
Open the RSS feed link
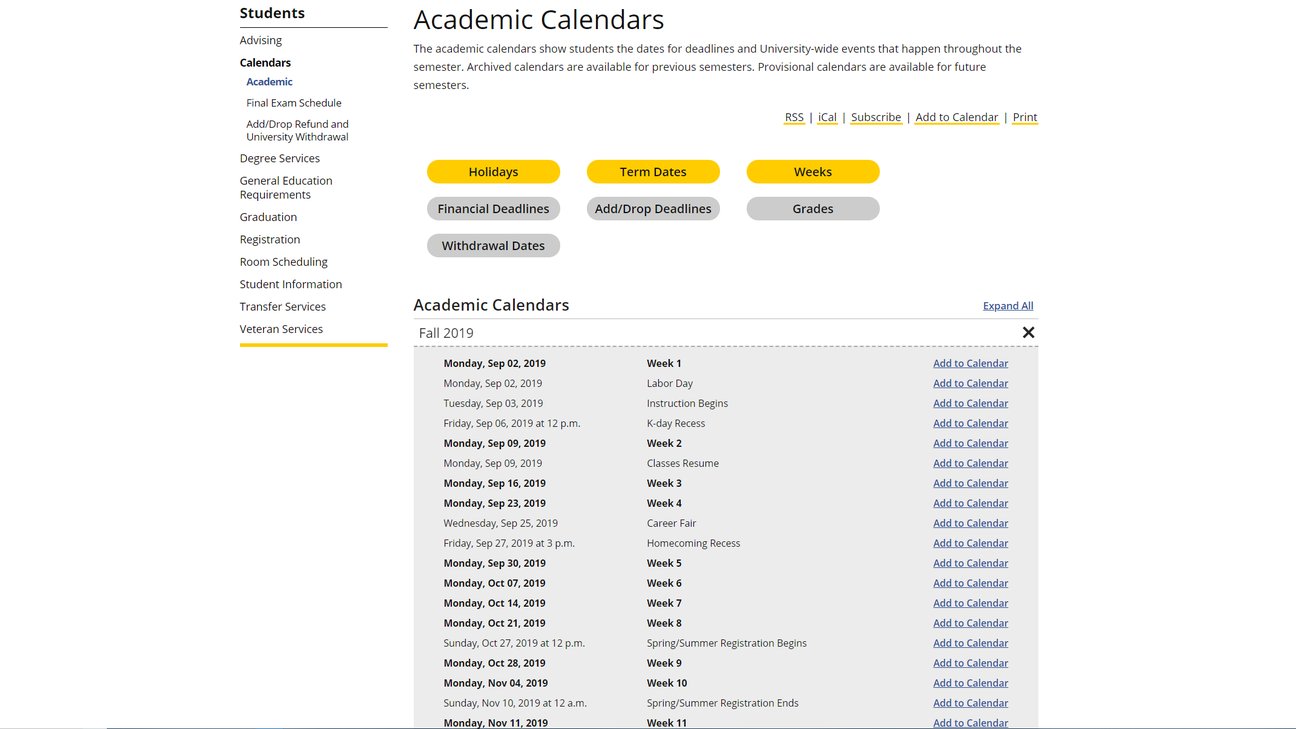coord(794,117)
